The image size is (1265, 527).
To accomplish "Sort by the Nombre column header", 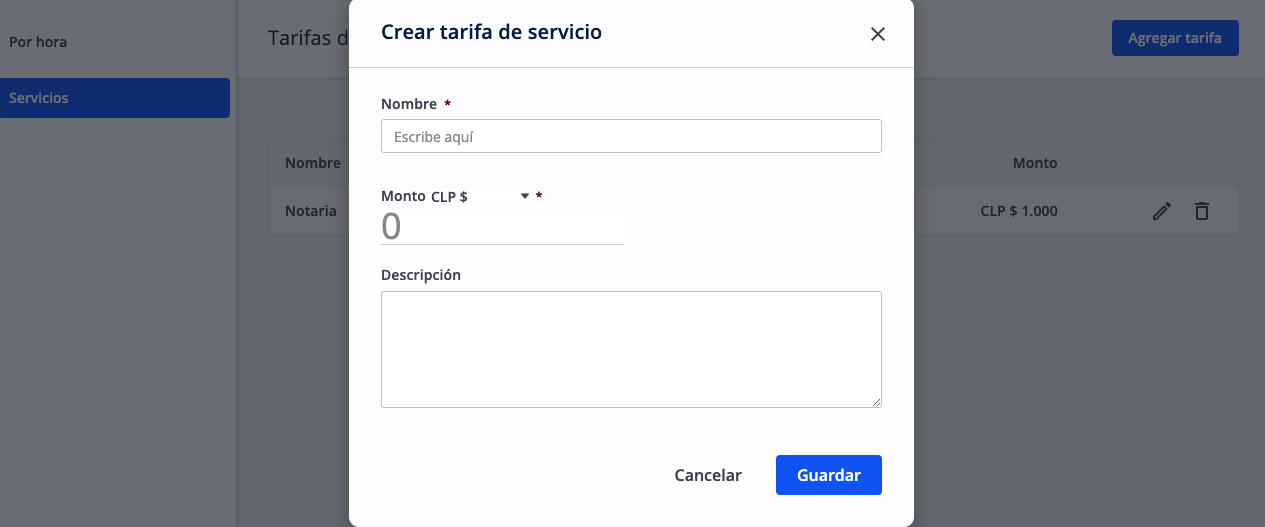I will tap(313, 163).
